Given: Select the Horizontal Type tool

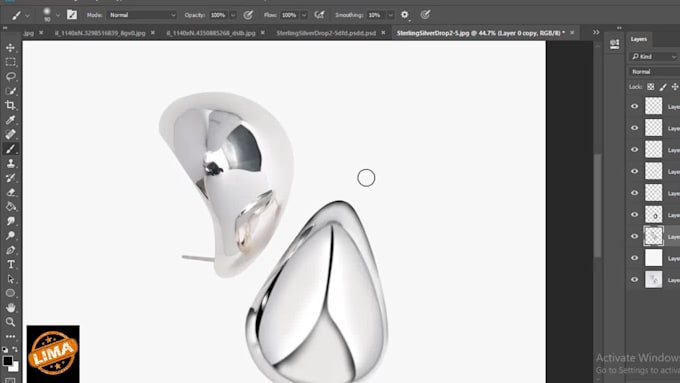Looking at the screenshot, I should [10, 265].
